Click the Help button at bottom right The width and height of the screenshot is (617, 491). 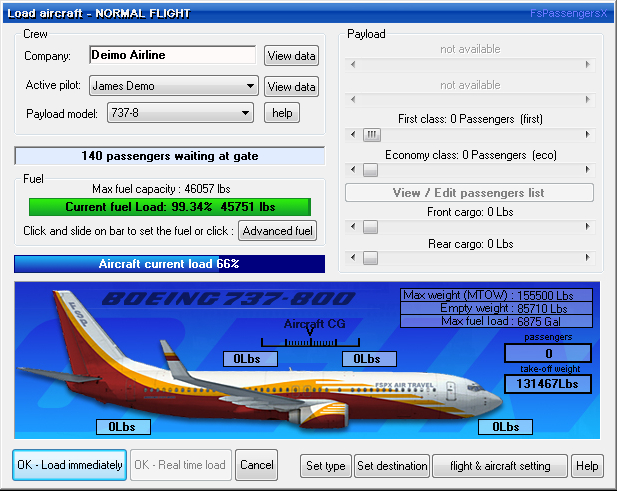click(587, 466)
